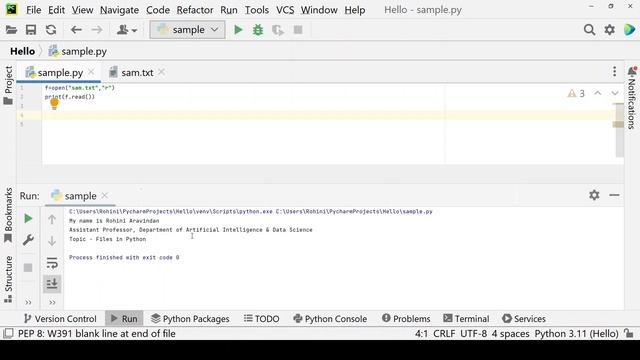The width and height of the screenshot is (640, 360).
Task: Reload all files from disk
Action: pyautogui.click(x=51, y=30)
